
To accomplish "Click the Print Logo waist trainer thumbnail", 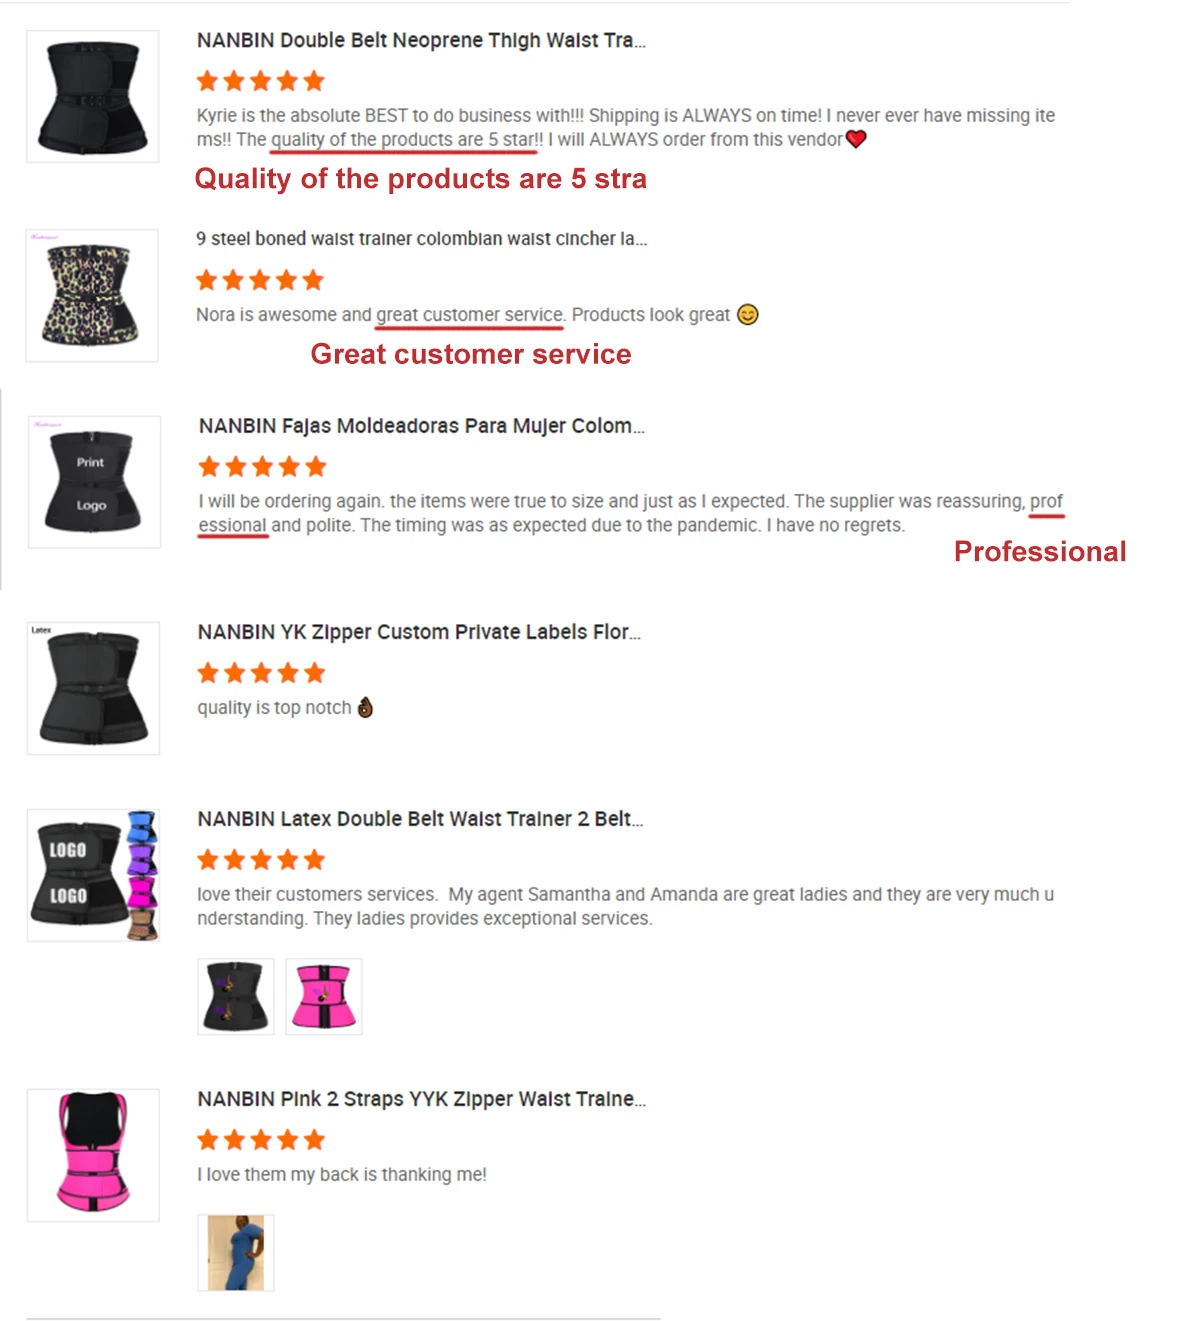I will [94, 482].
